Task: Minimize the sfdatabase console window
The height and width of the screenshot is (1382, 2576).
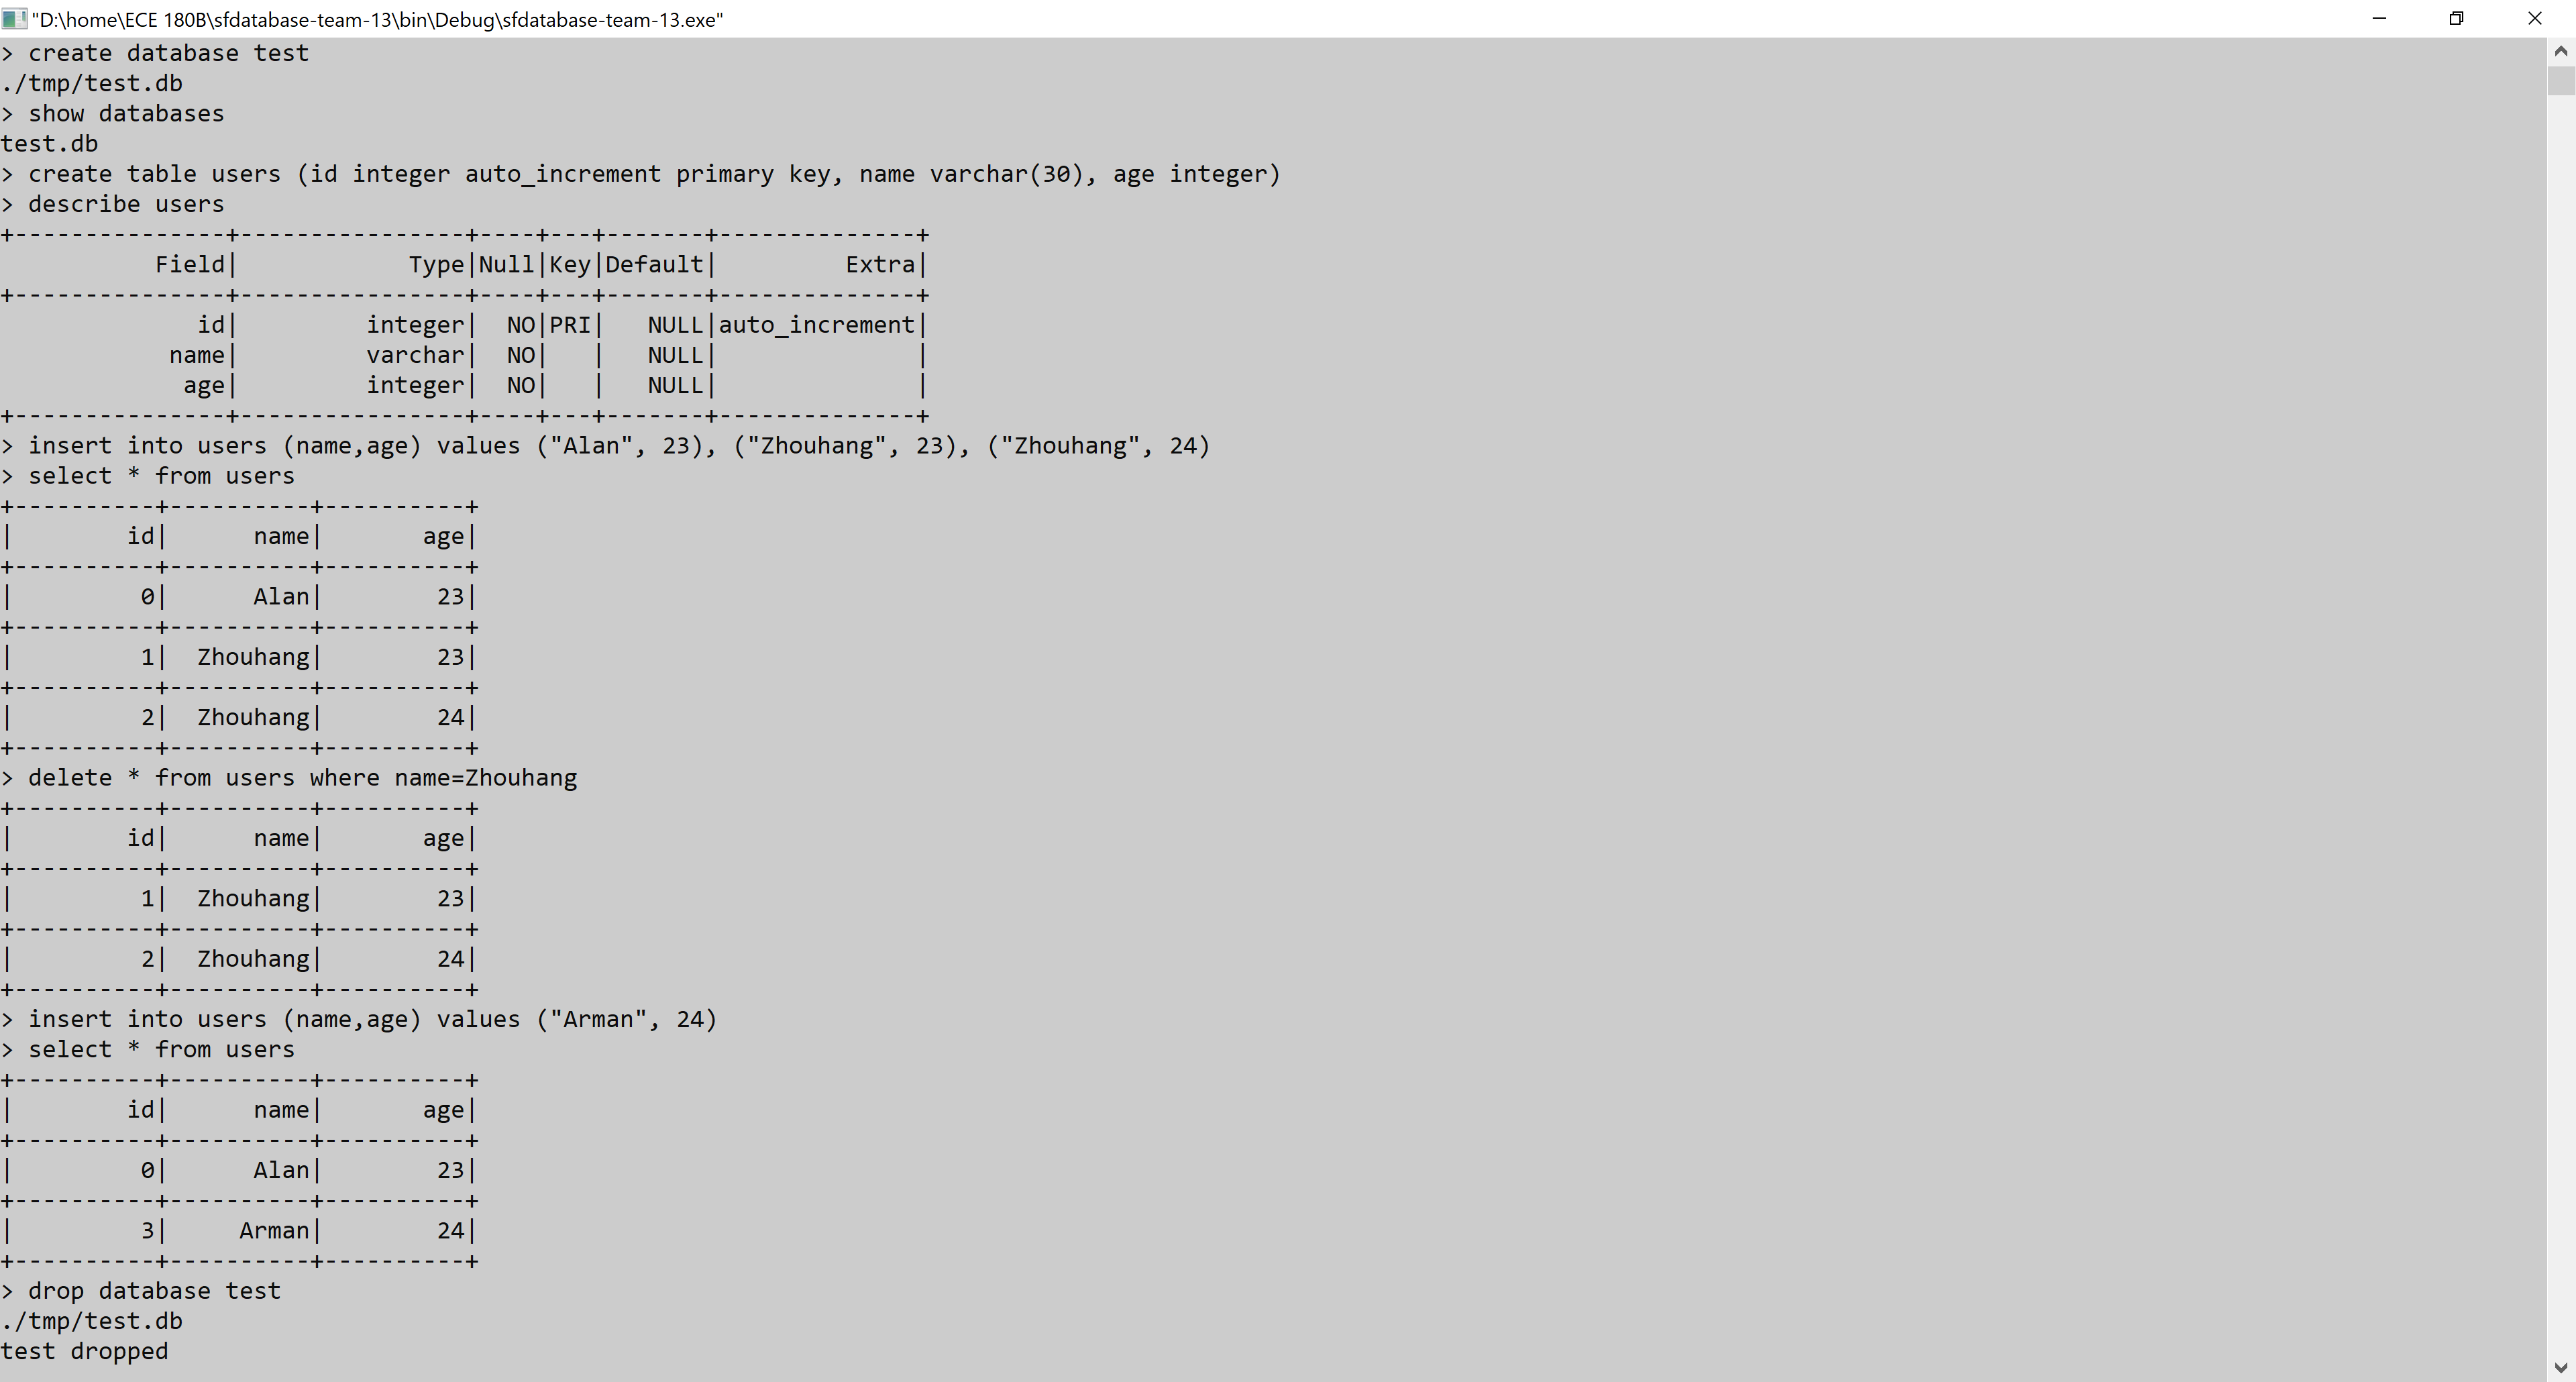Action: tap(2379, 19)
